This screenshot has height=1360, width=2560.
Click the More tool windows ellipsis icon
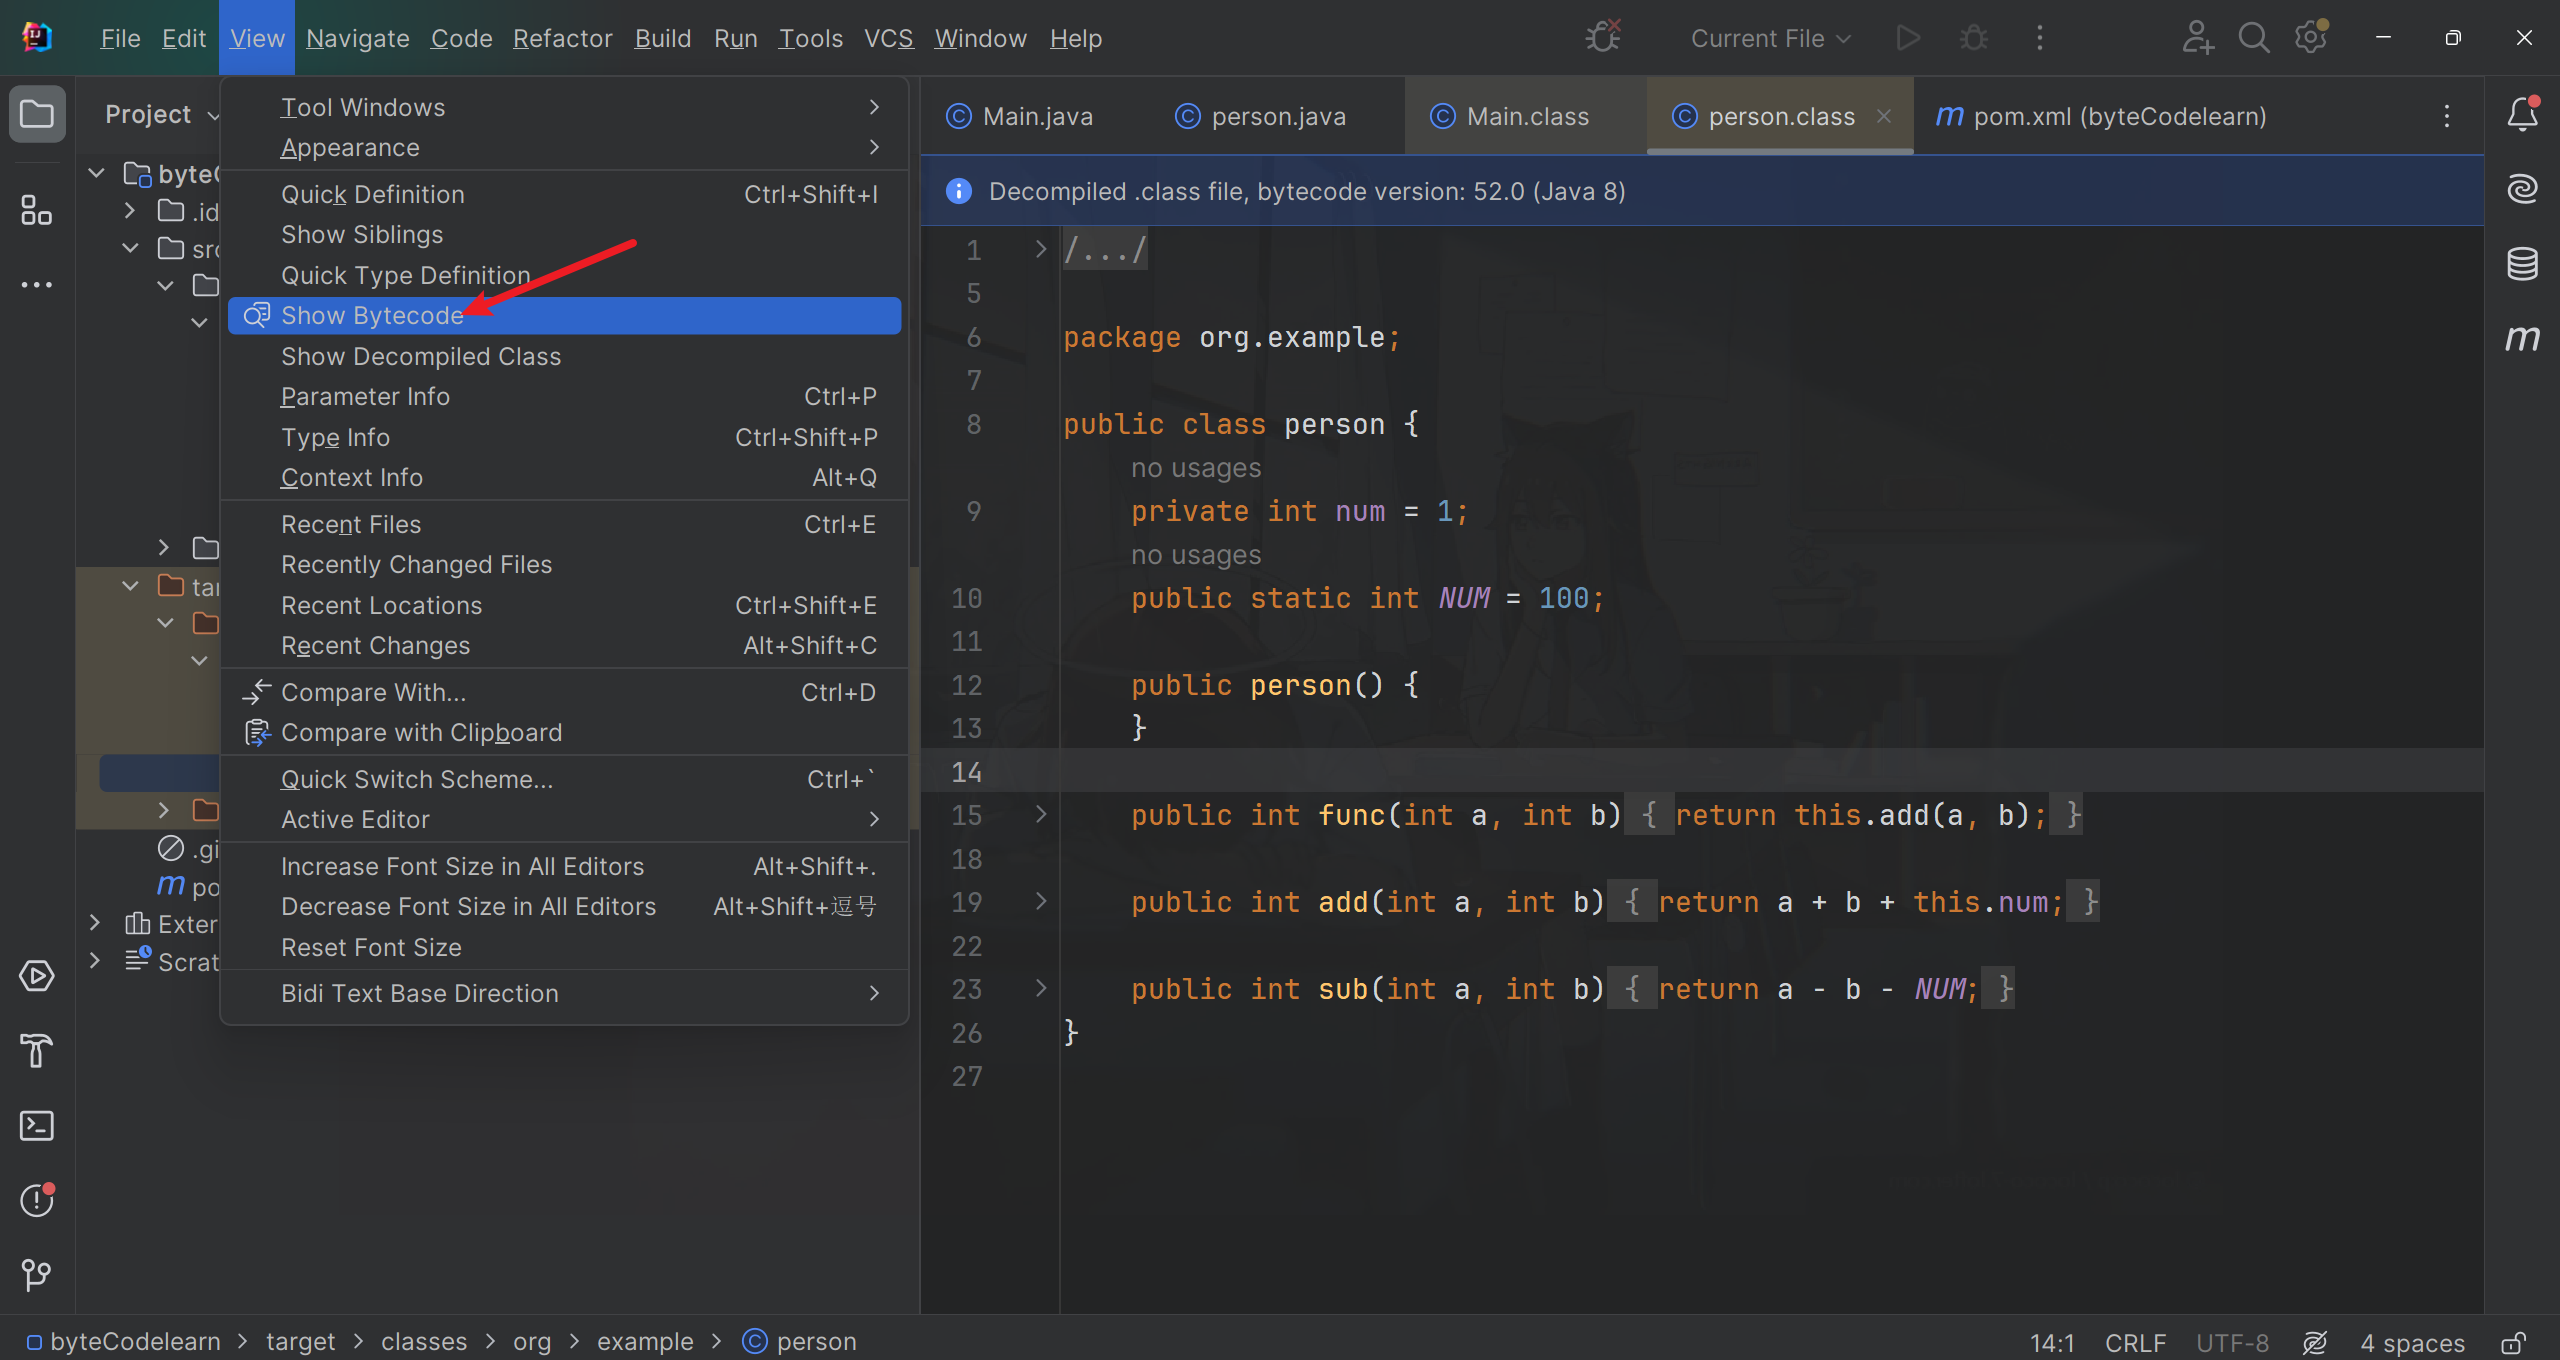click(37, 285)
